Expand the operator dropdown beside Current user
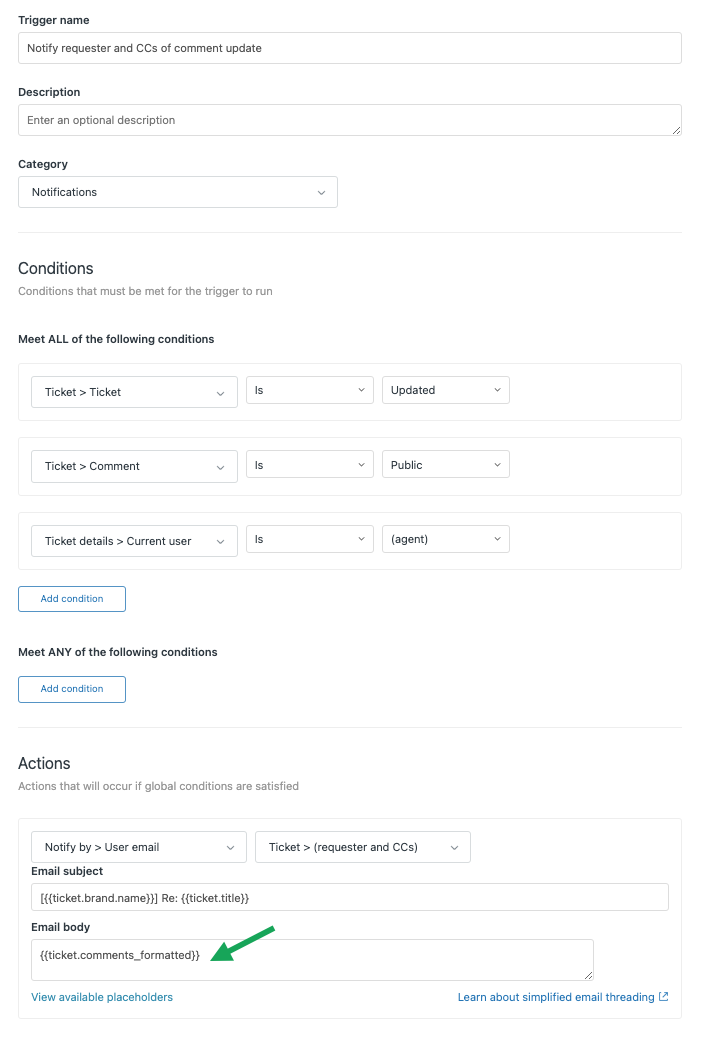The height and width of the screenshot is (1039, 709). click(x=310, y=540)
